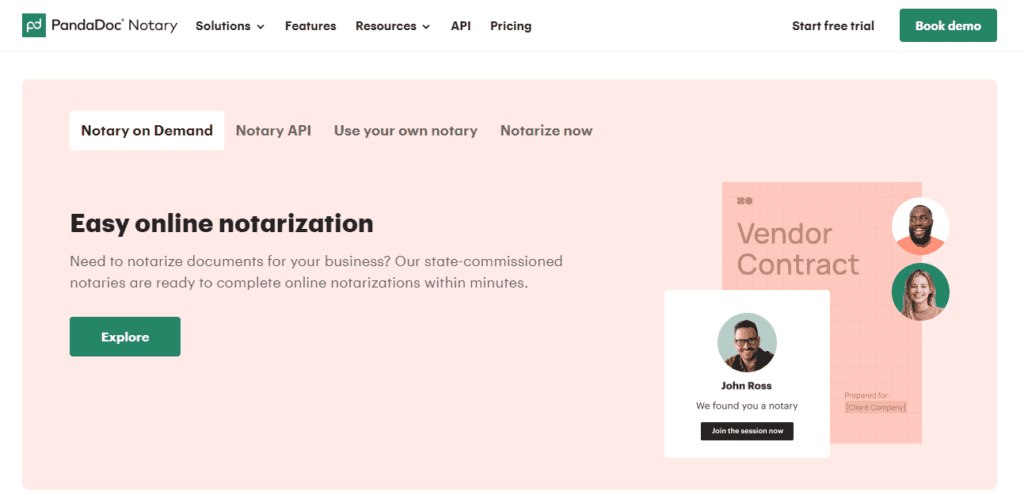Click the Easy online notarization heading

click(x=221, y=223)
